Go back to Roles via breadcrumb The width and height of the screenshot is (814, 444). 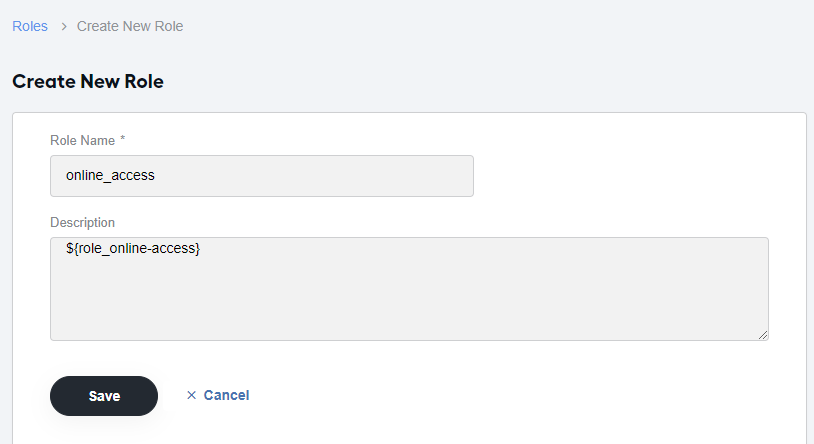(30, 26)
